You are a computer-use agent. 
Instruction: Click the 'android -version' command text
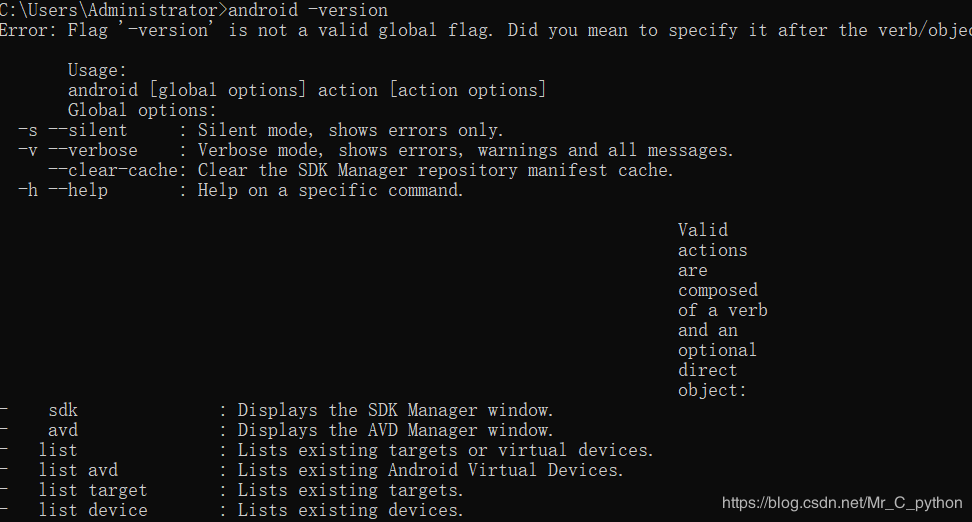[308, 10]
